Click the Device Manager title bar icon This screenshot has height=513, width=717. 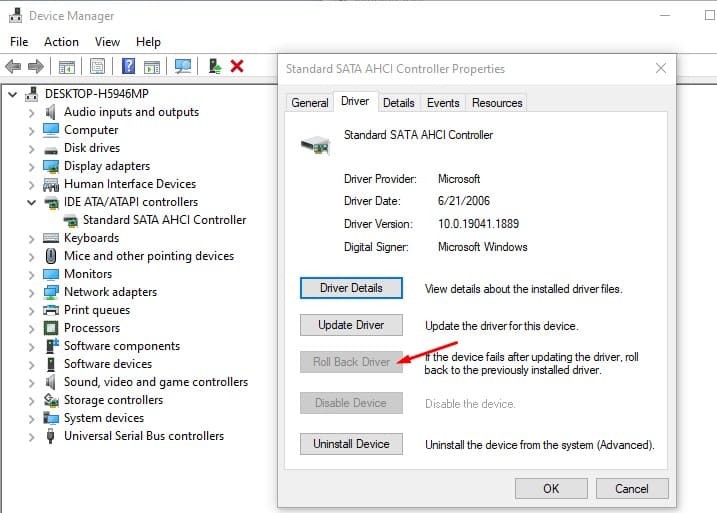16,16
